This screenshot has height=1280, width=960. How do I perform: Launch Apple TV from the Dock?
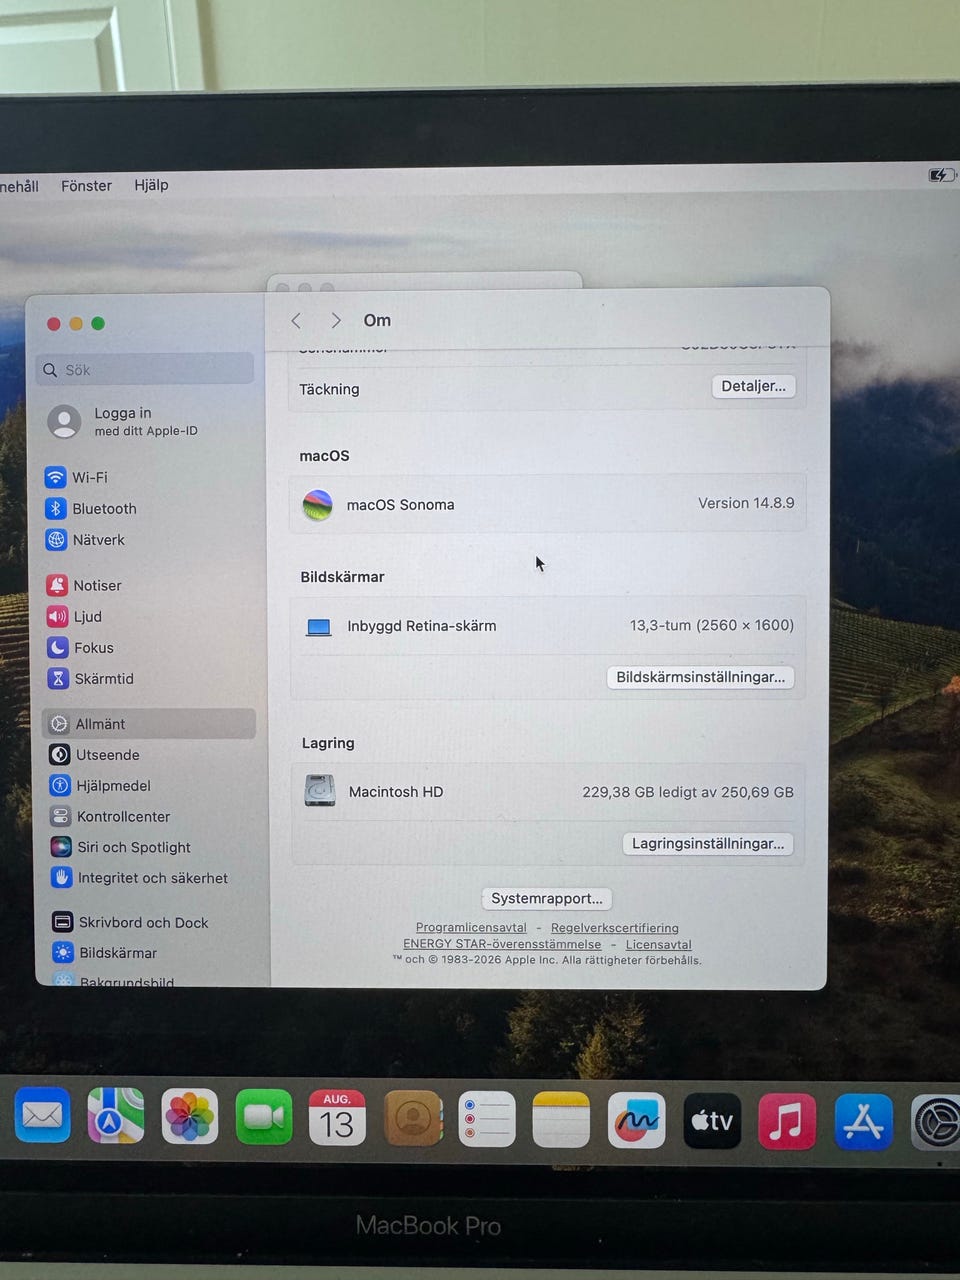[712, 1121]
